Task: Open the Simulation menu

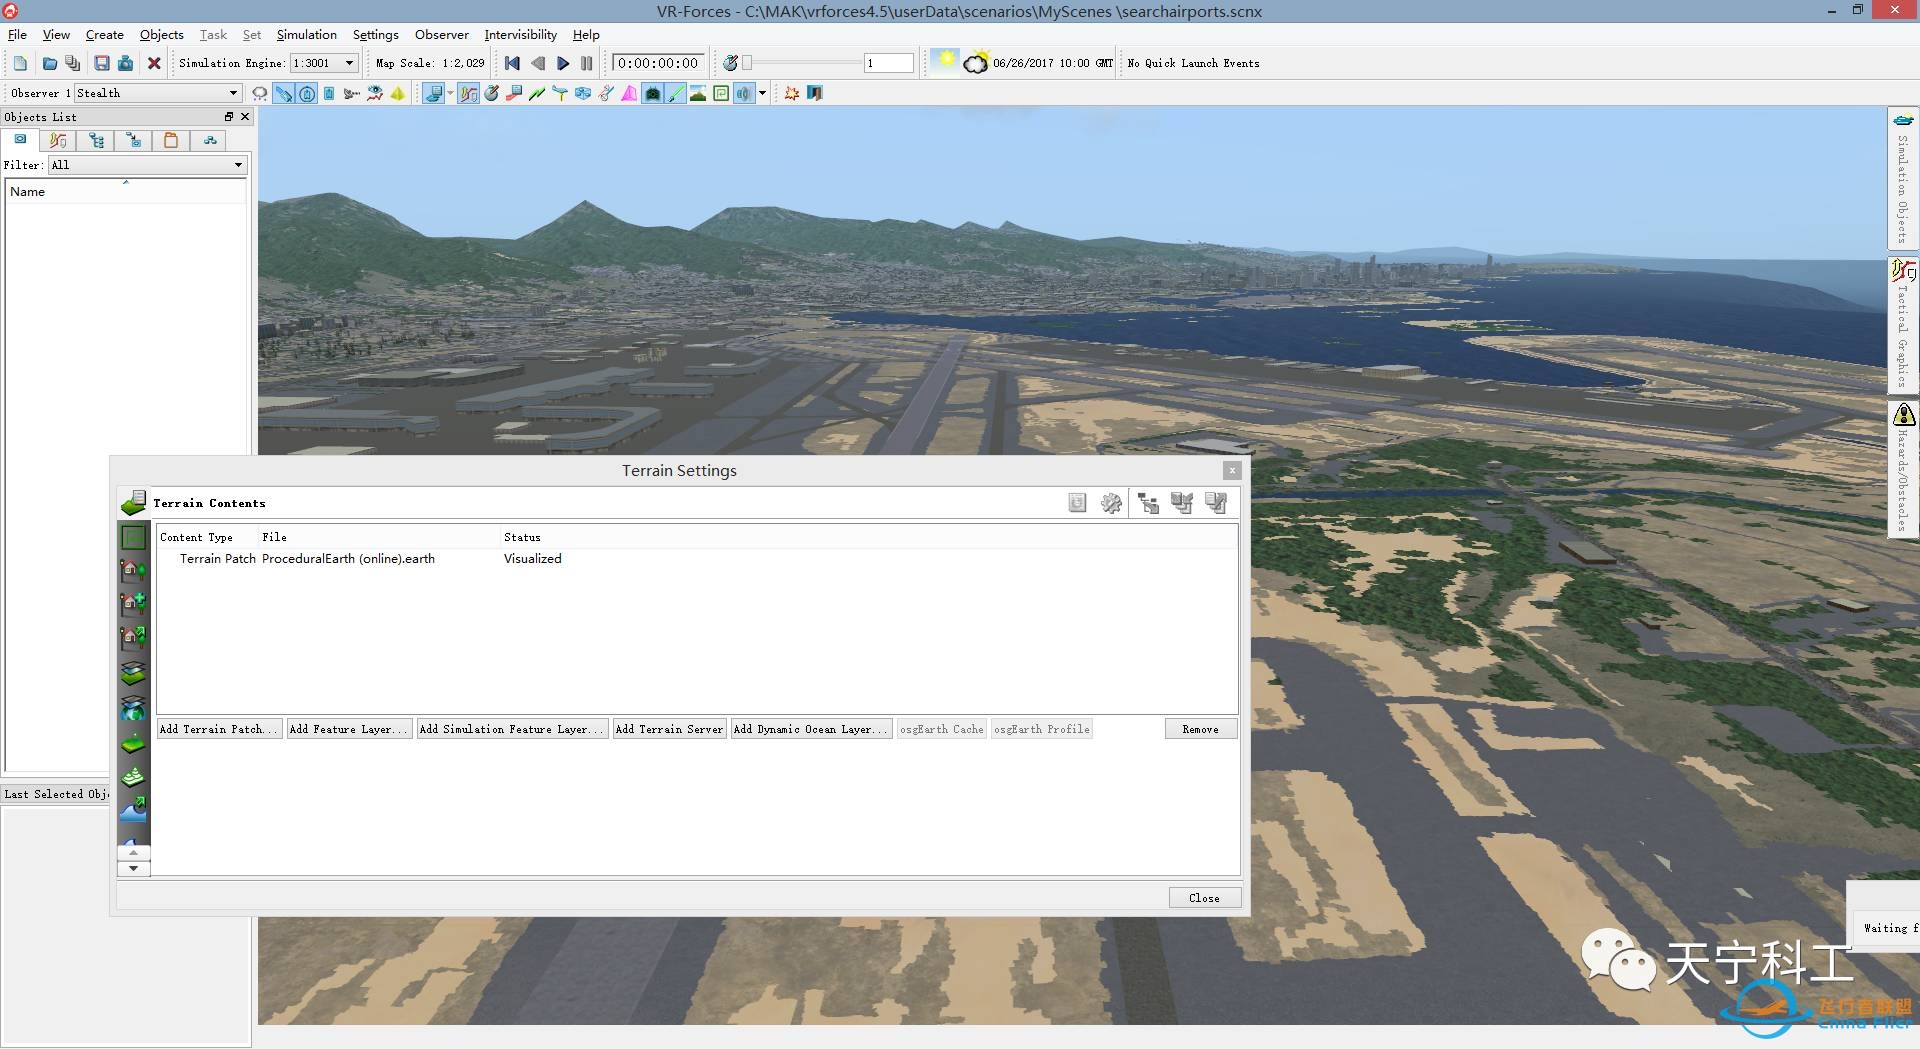Action: (306, 34)
